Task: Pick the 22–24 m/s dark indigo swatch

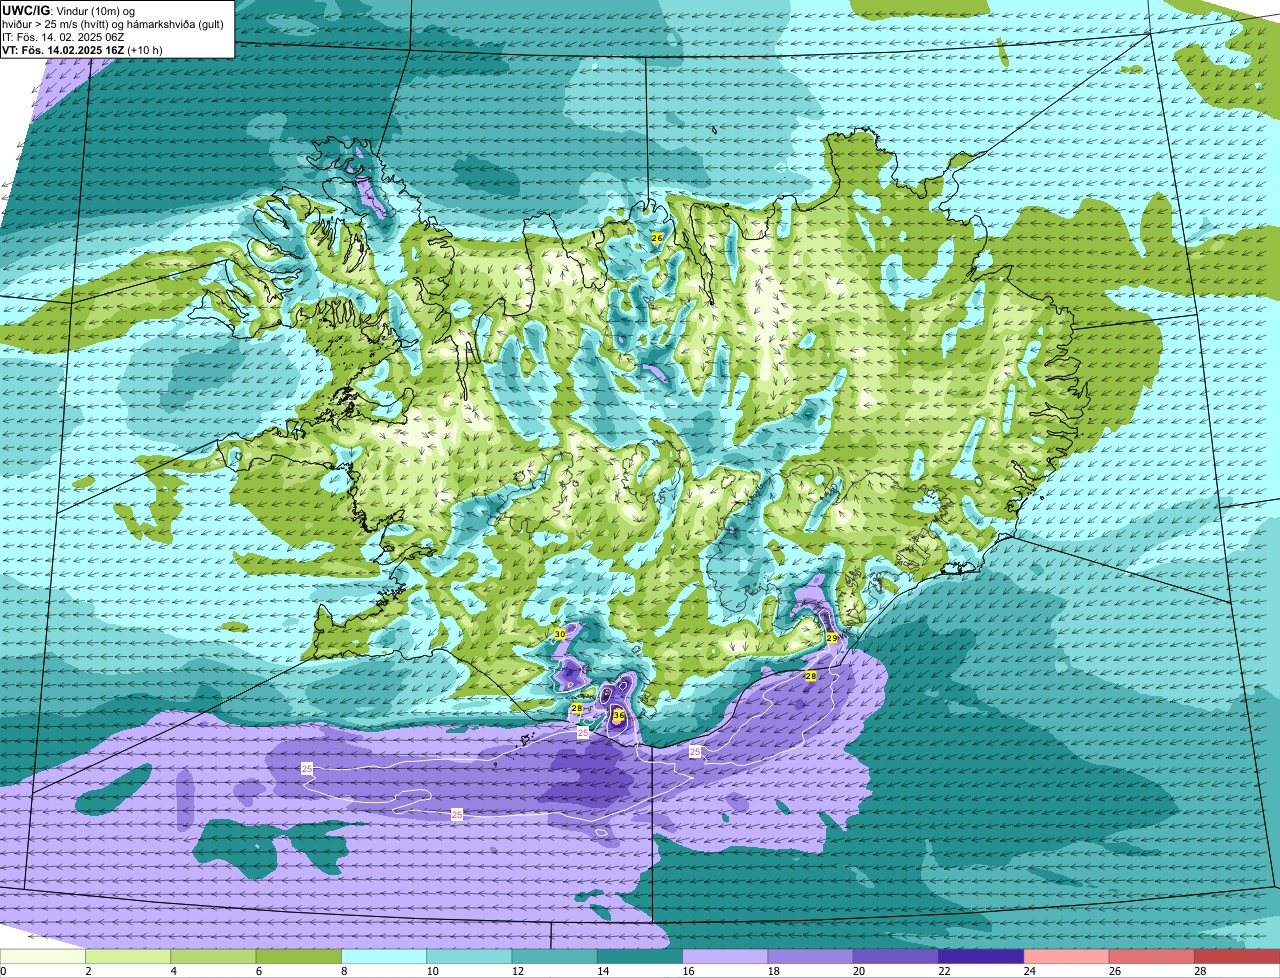Action: point(981,956)
